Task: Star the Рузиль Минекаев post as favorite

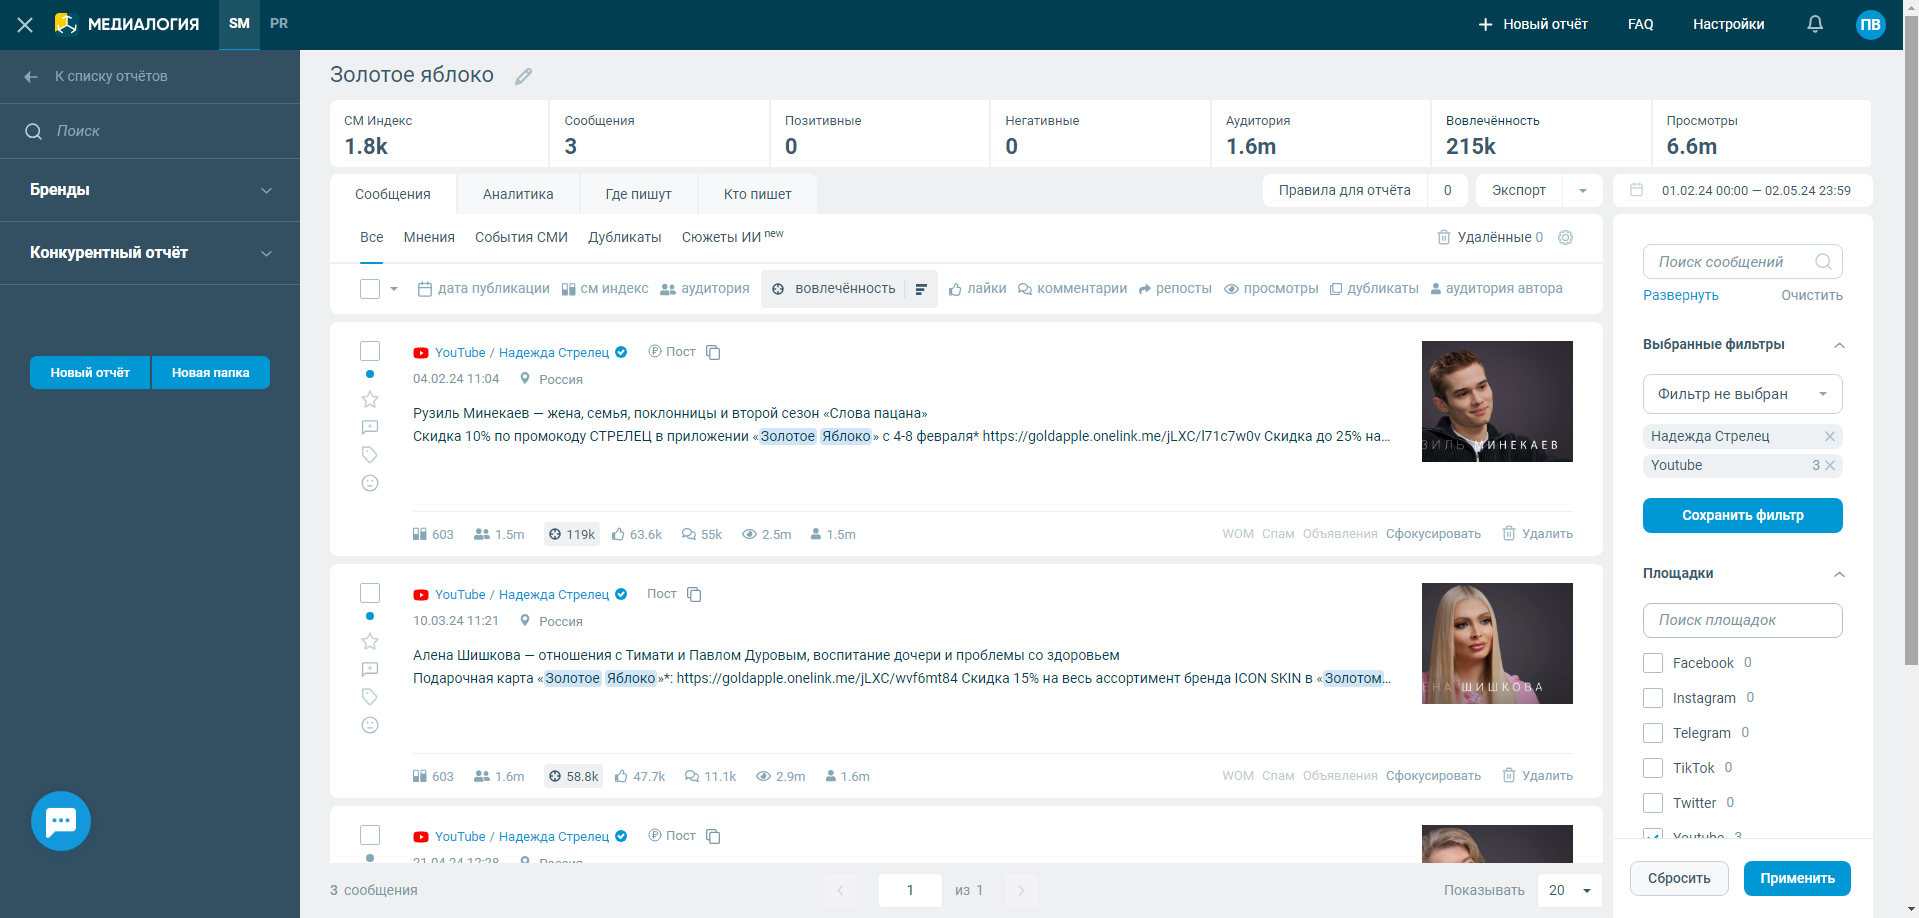Action: [x=370, y=400]
